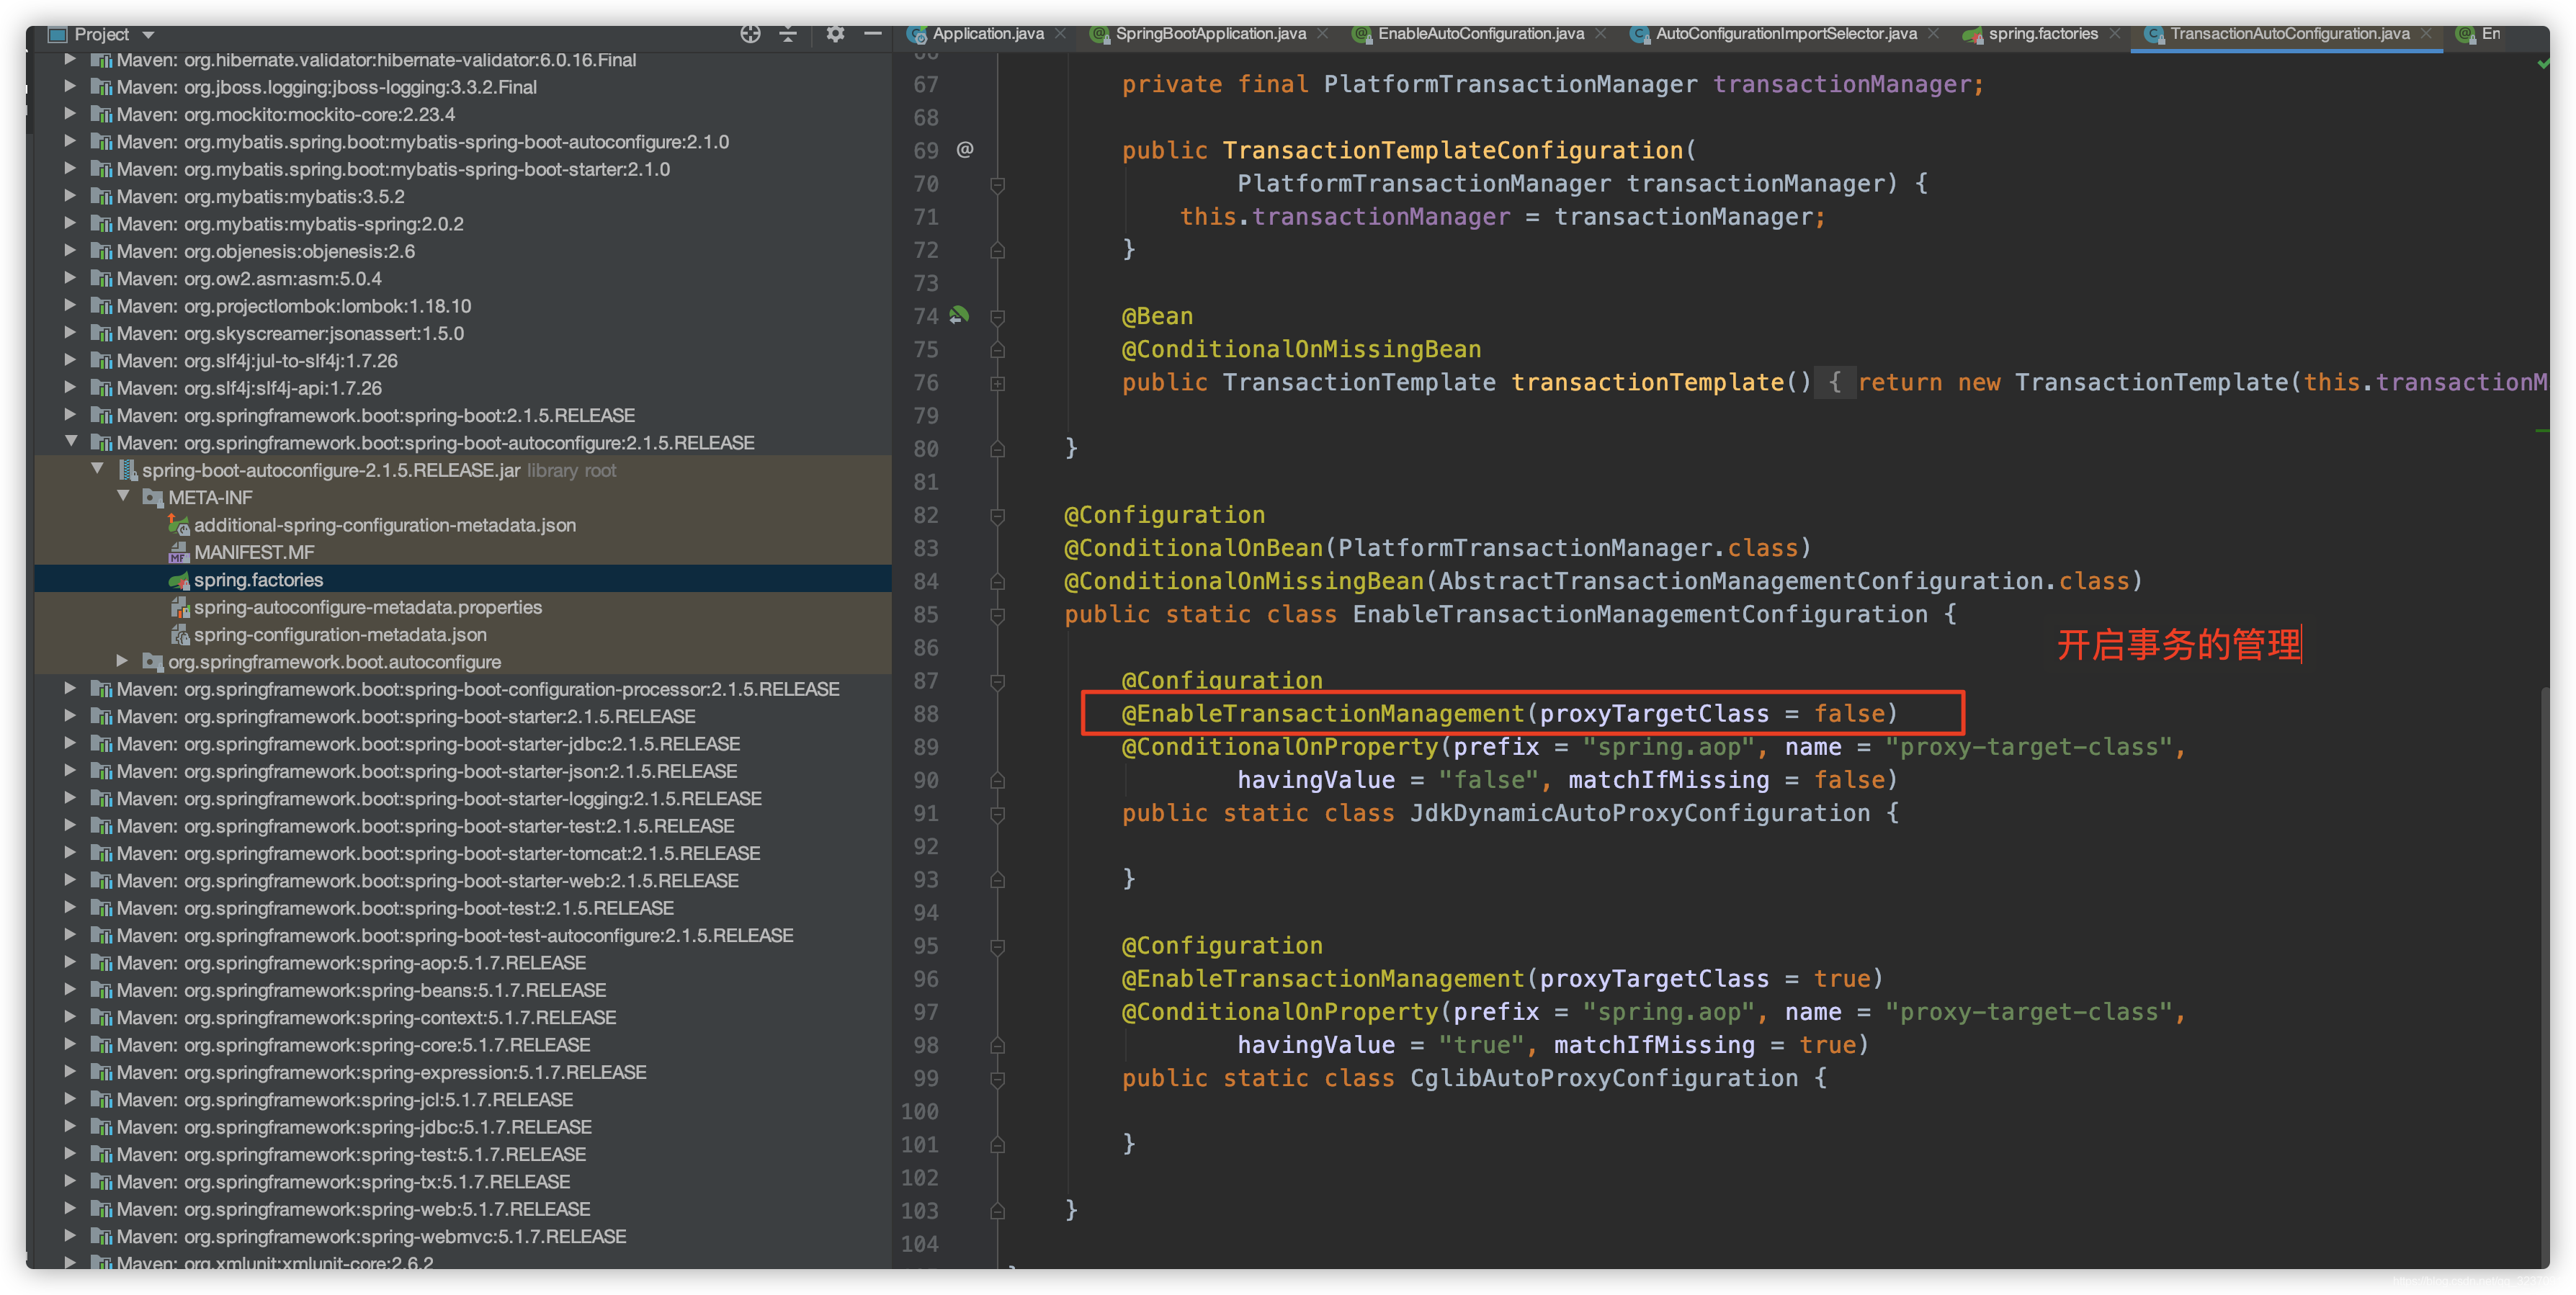2576x1295 pixels.
Task: Click the green inspection checkmark icon
Action: coord(2543,64)
